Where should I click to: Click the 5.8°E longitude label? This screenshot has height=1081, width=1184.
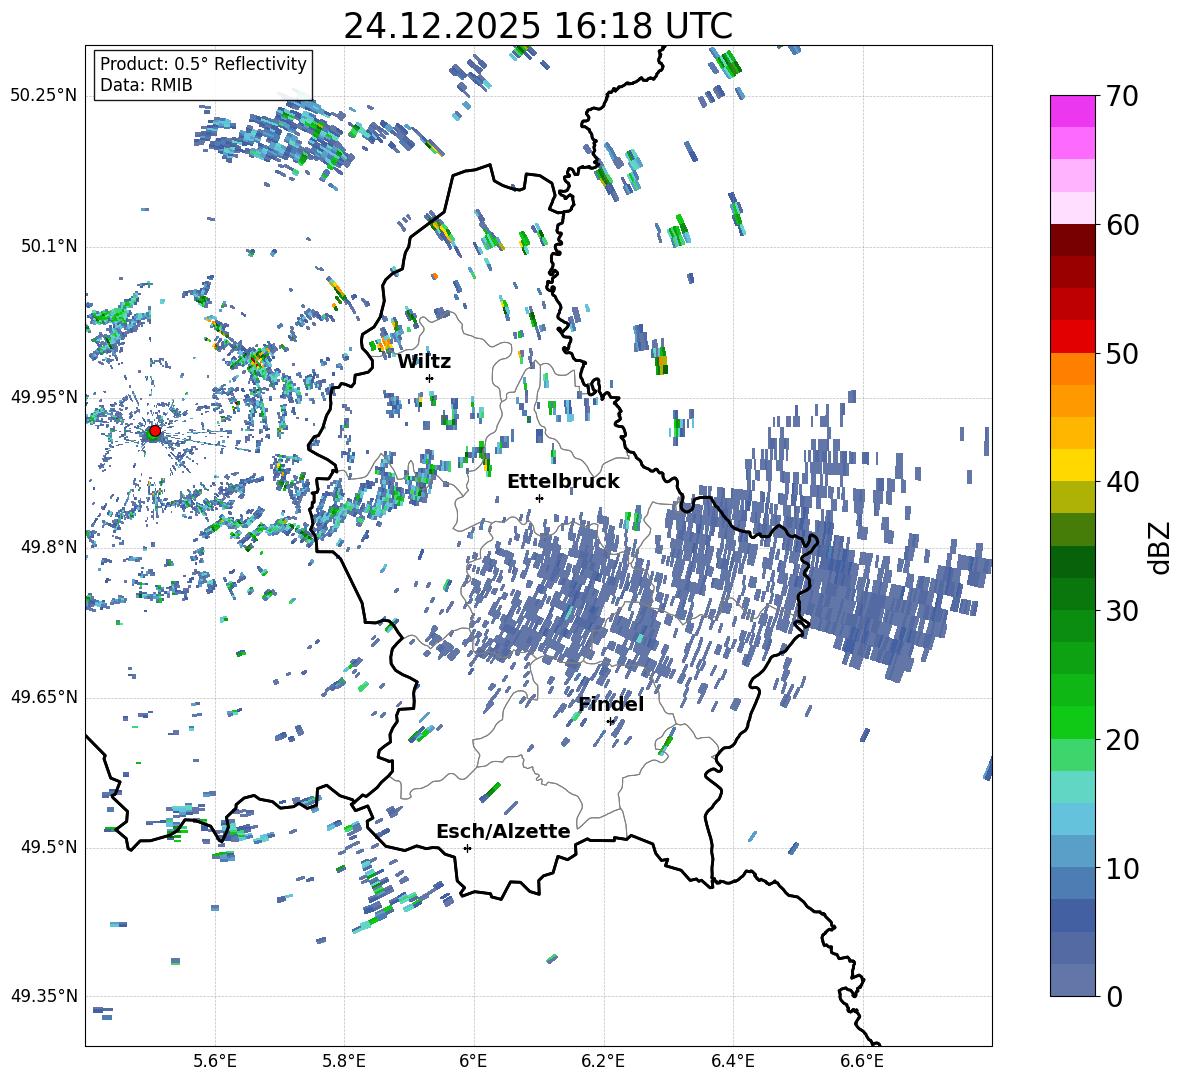[x=344, y=1061]
